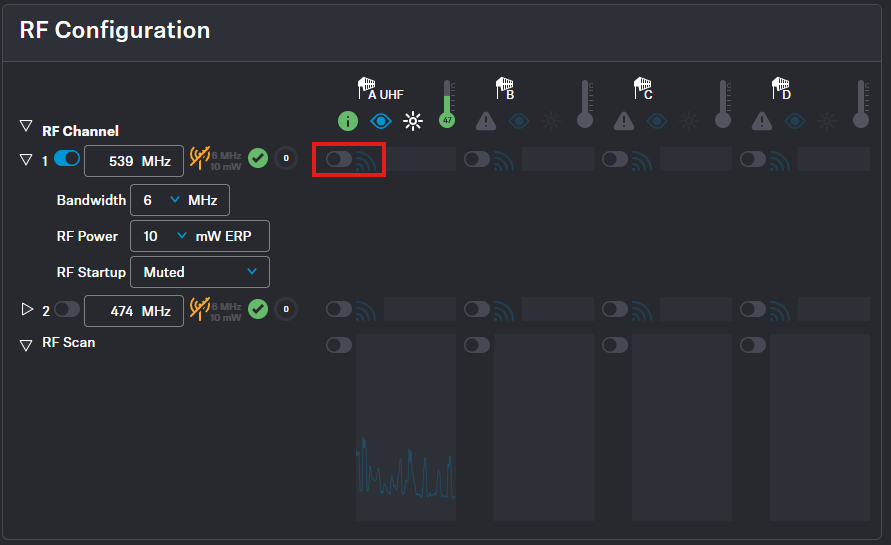Click channel 2 green checkmark icon

click(x=258, y=310)
